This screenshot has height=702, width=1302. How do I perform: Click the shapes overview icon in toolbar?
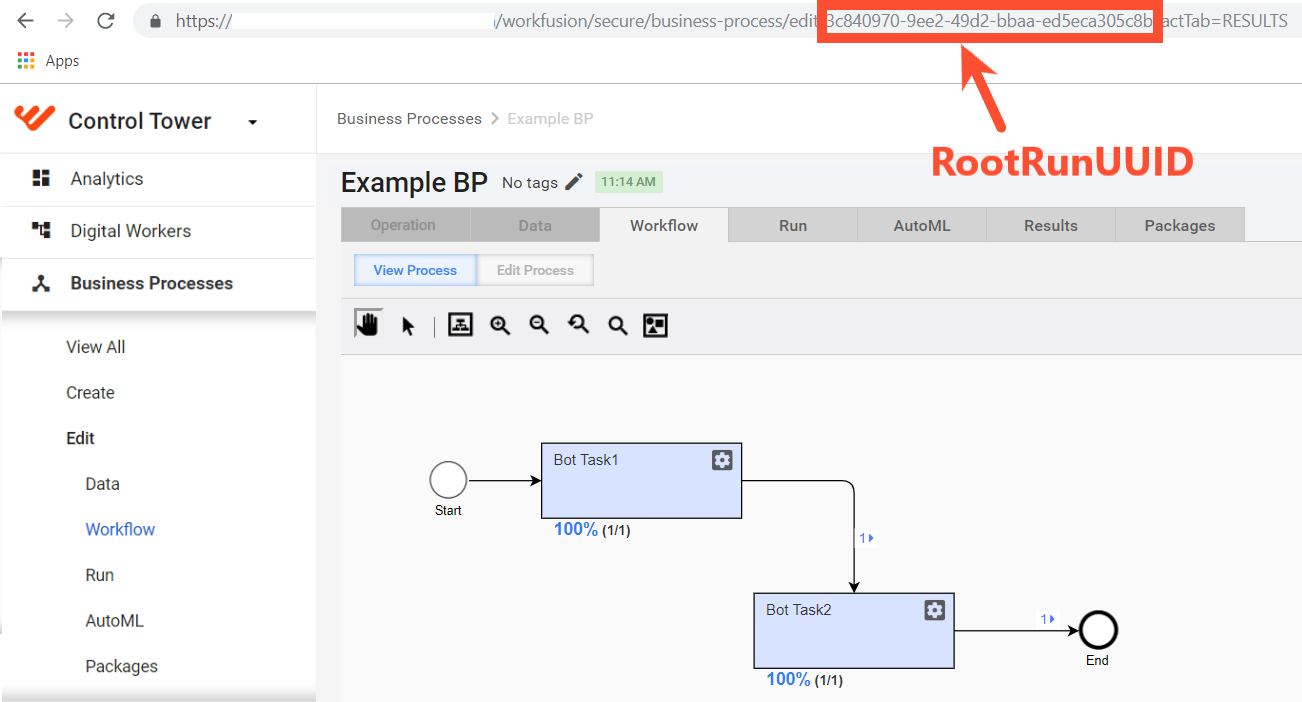655,325
